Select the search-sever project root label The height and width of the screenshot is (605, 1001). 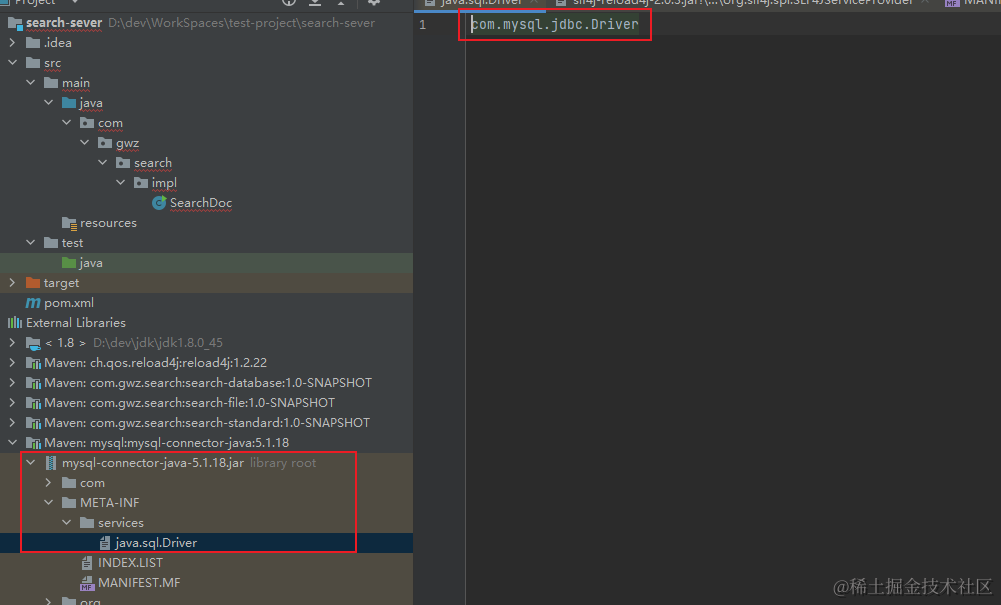(64, 23)
